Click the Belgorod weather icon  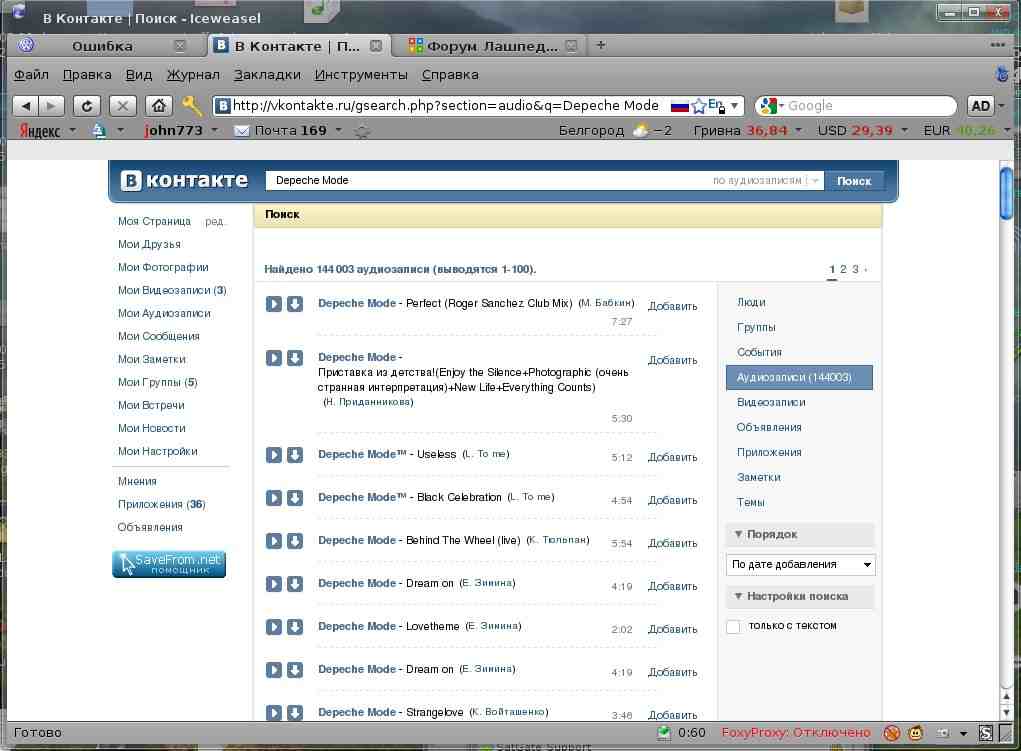(641, 130)
